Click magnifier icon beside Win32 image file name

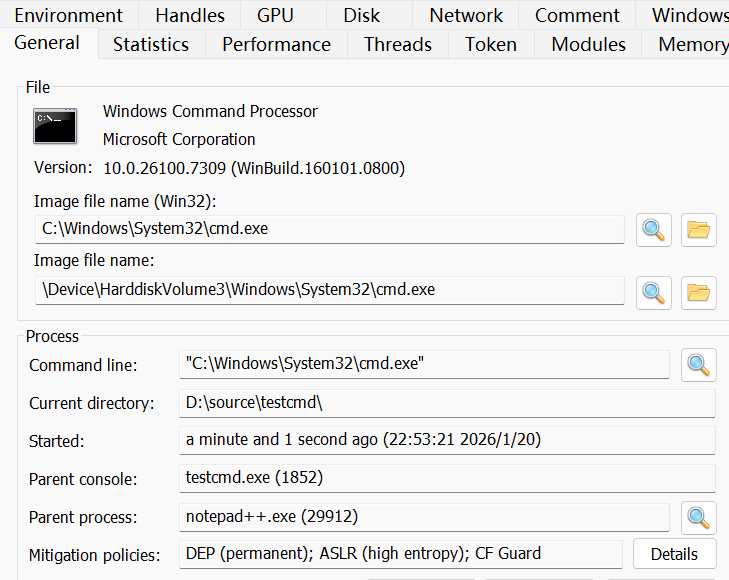[x=654, y=230]
